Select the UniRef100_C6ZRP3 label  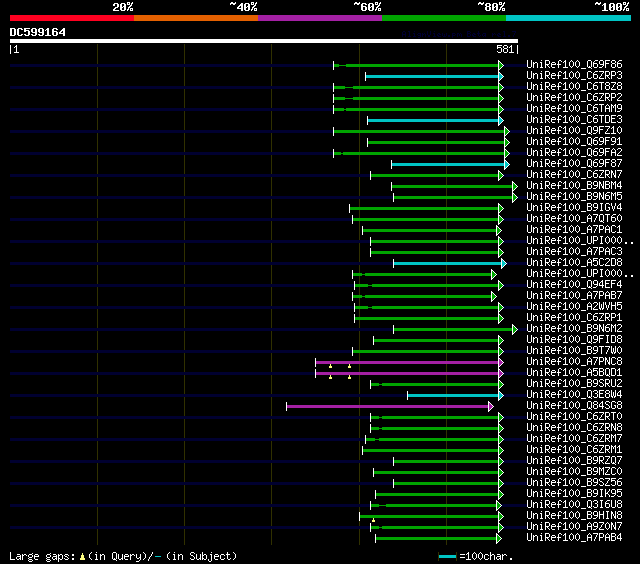click(574, 75)
